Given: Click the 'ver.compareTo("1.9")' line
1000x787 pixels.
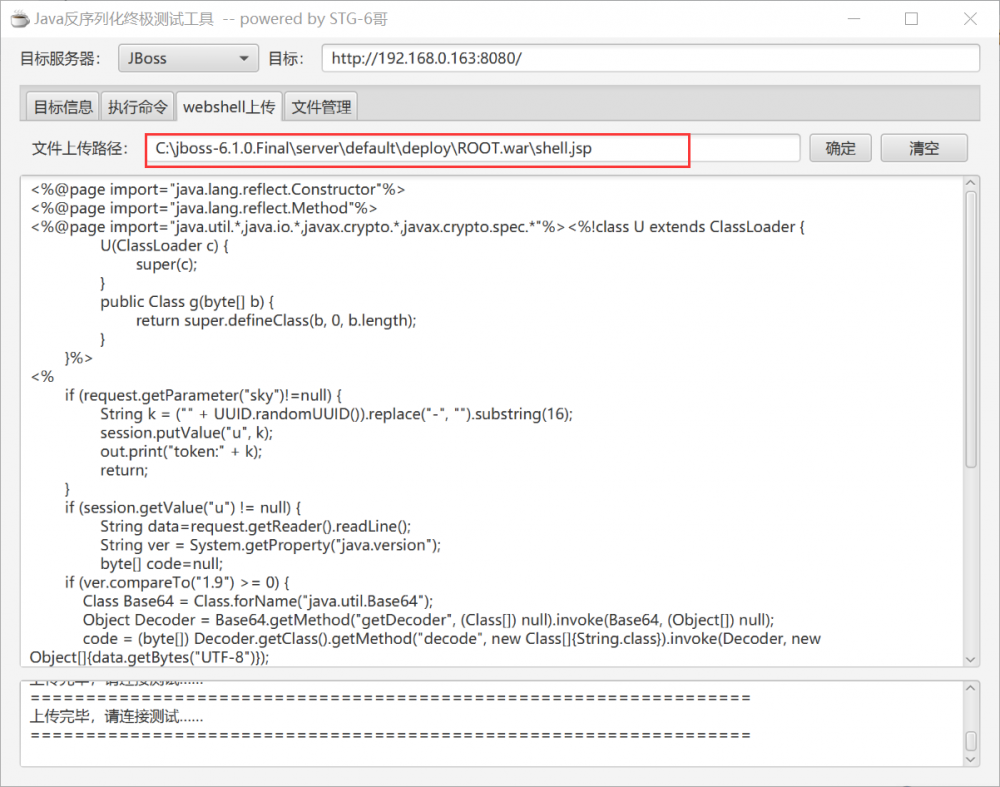Looking at the screenshot, I should pos(177,582).
